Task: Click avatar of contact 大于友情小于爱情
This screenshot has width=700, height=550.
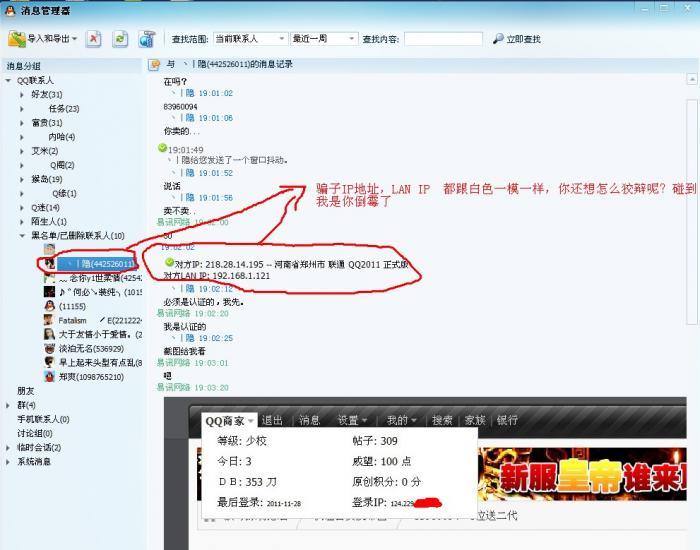Action: click(x=49, y=334)
